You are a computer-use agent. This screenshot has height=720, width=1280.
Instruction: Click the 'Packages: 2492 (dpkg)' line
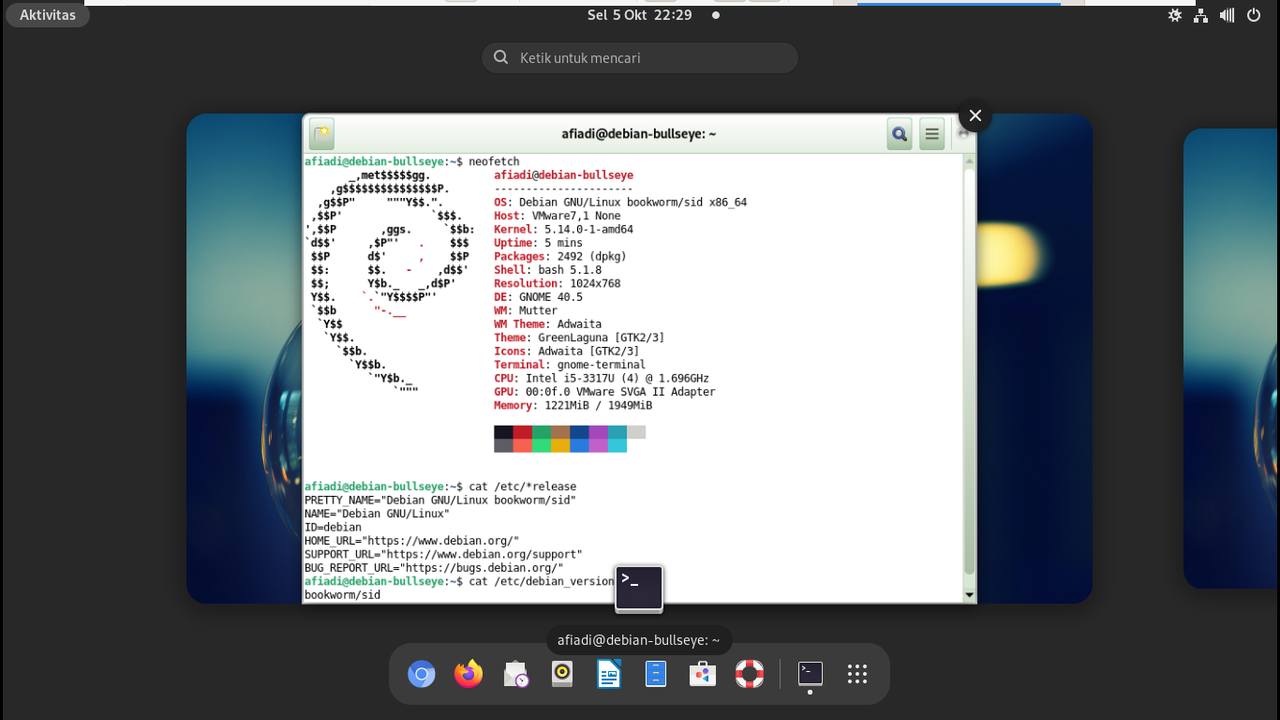pos(560,256)
